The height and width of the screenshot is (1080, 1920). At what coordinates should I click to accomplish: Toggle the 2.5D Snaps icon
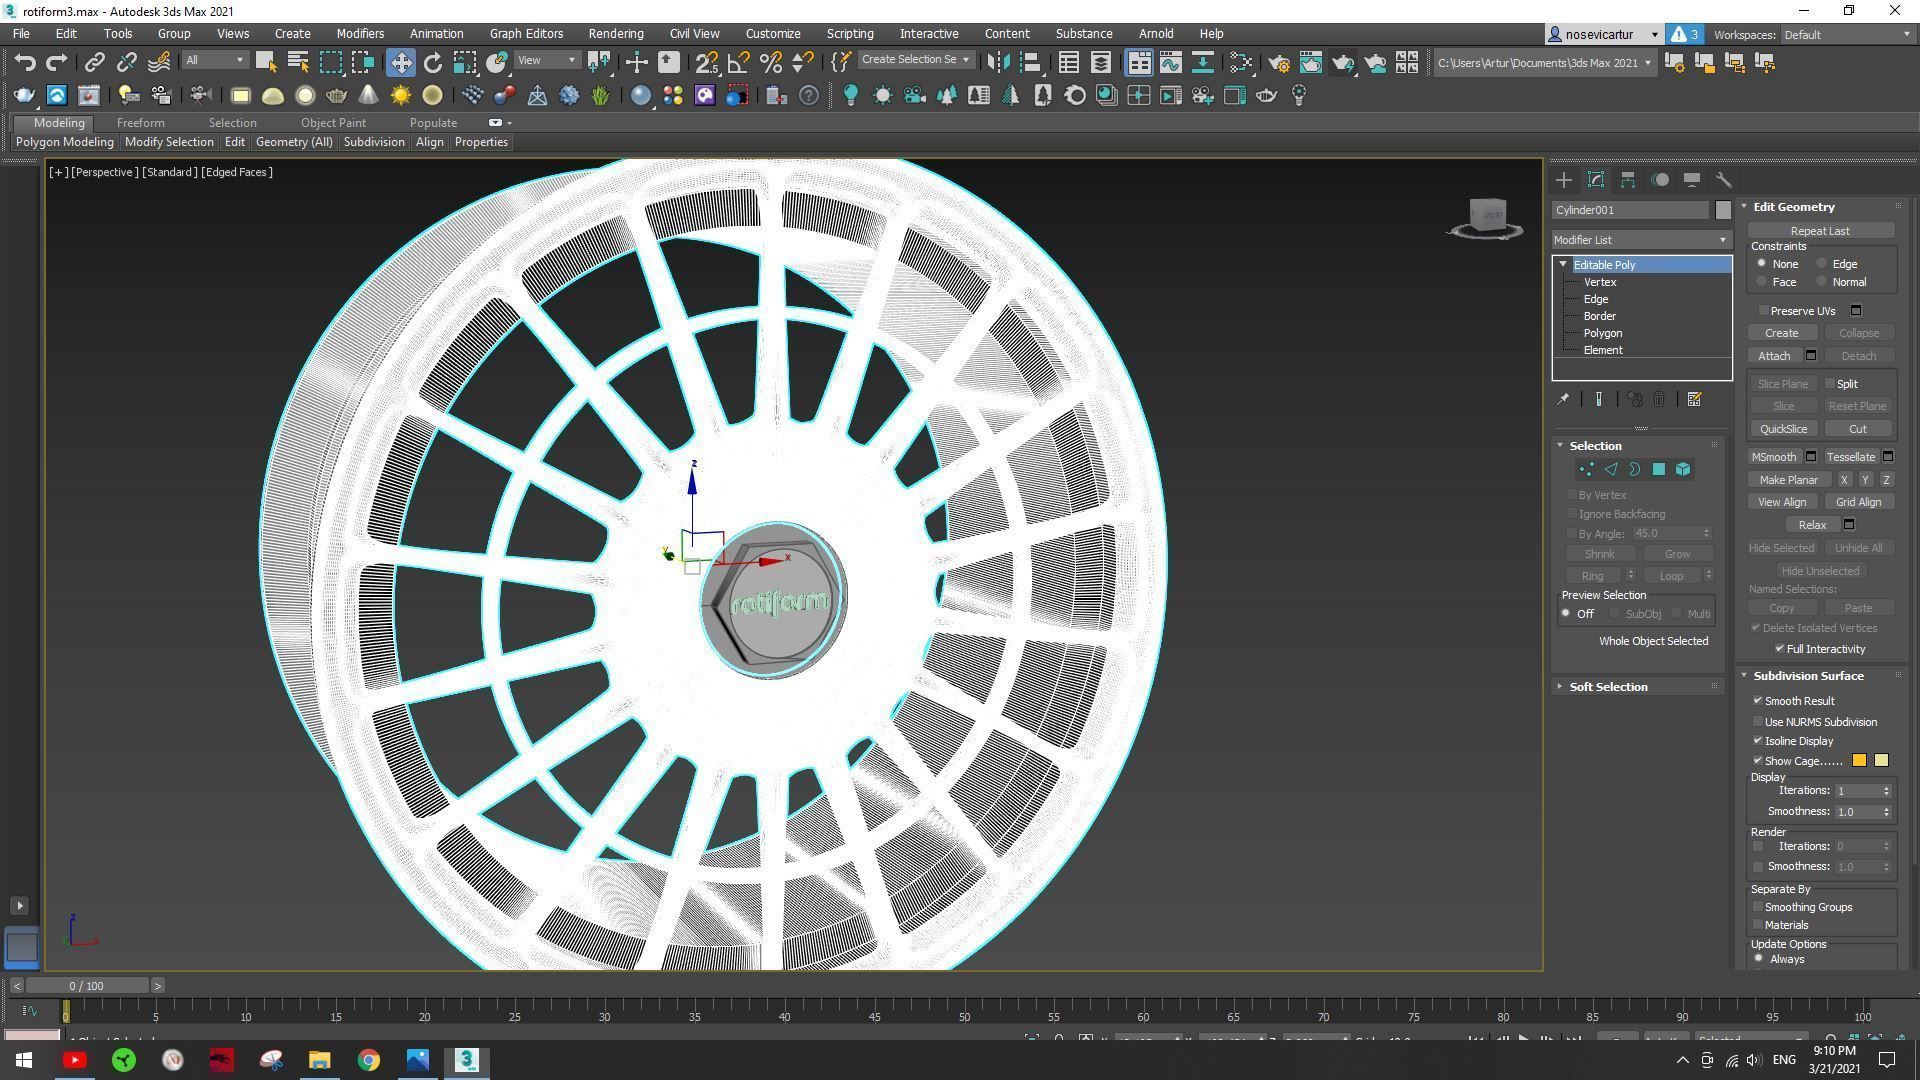click(706, 62)
